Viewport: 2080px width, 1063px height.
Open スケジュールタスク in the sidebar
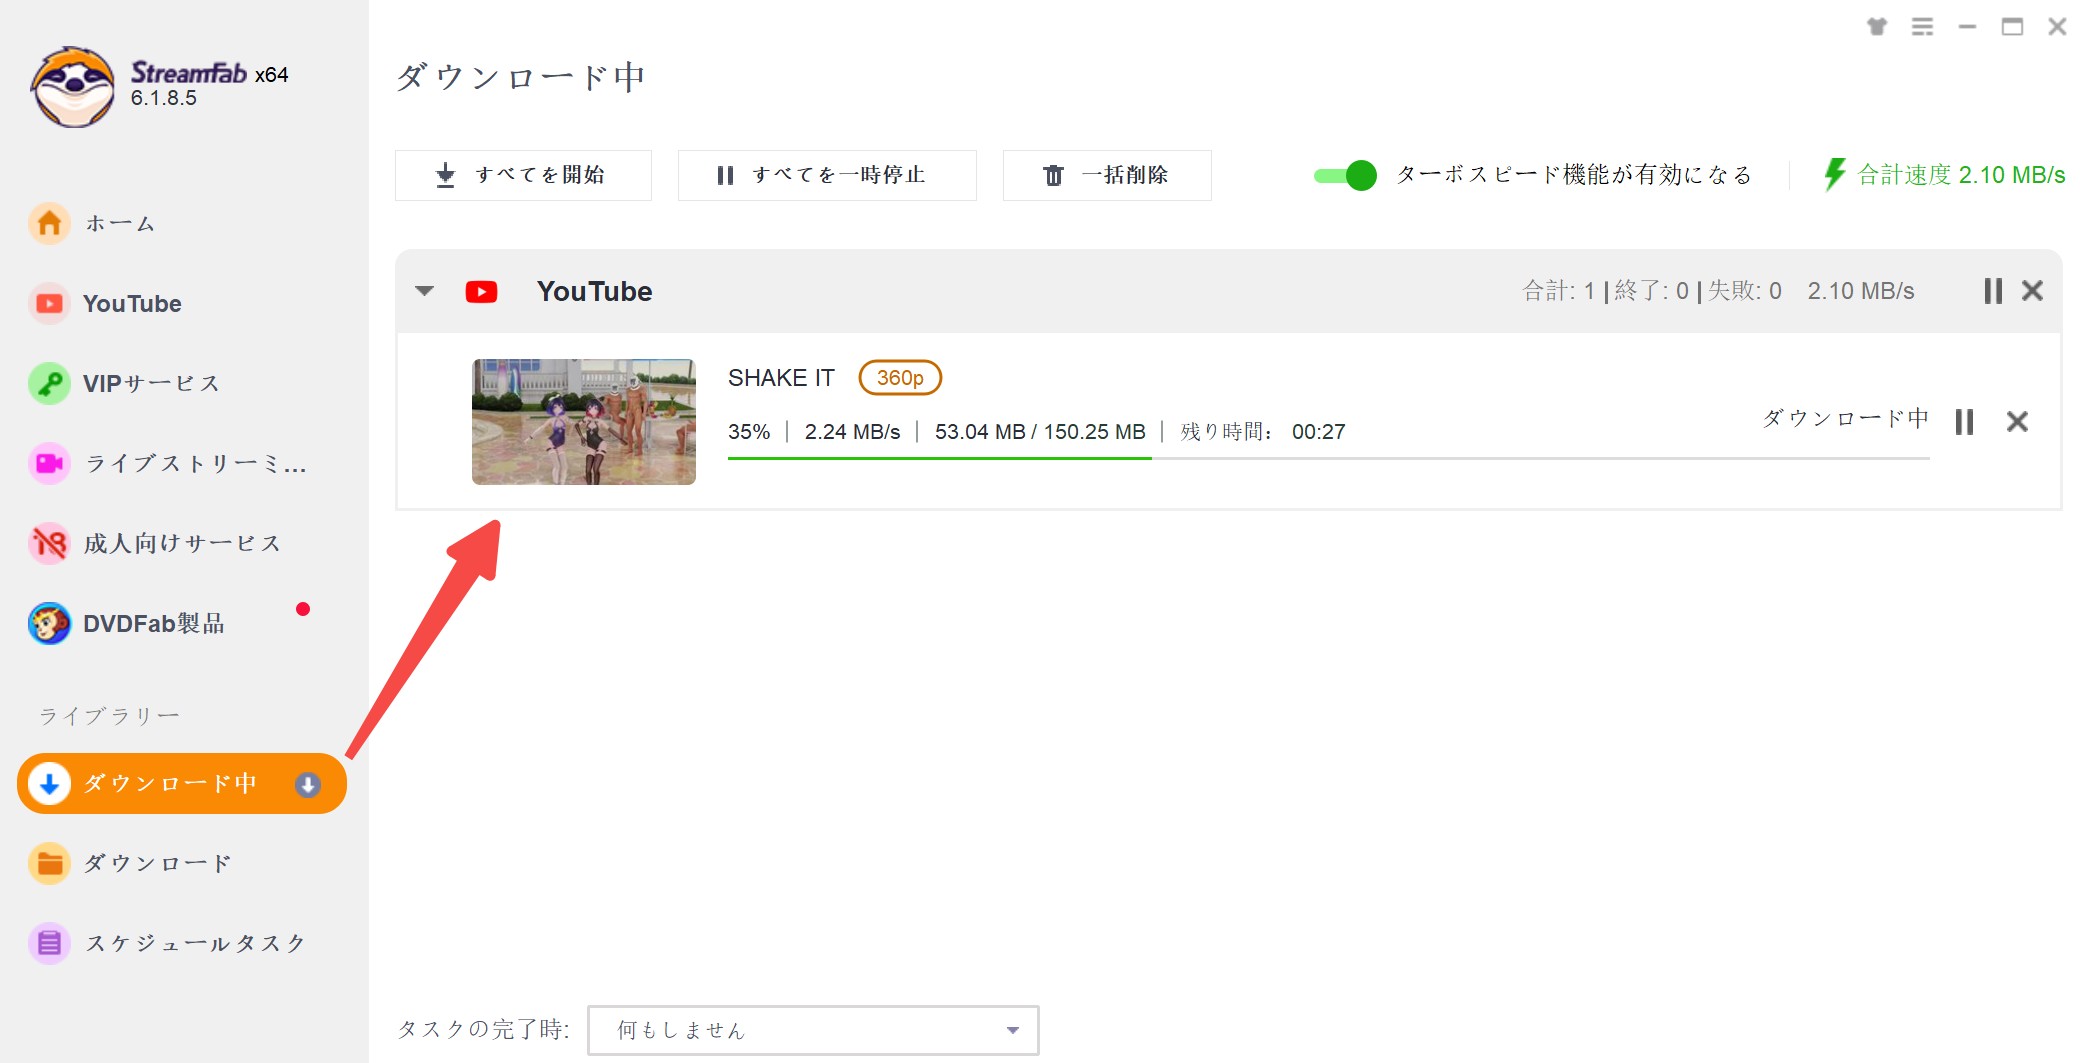click(x=167, y=943)
